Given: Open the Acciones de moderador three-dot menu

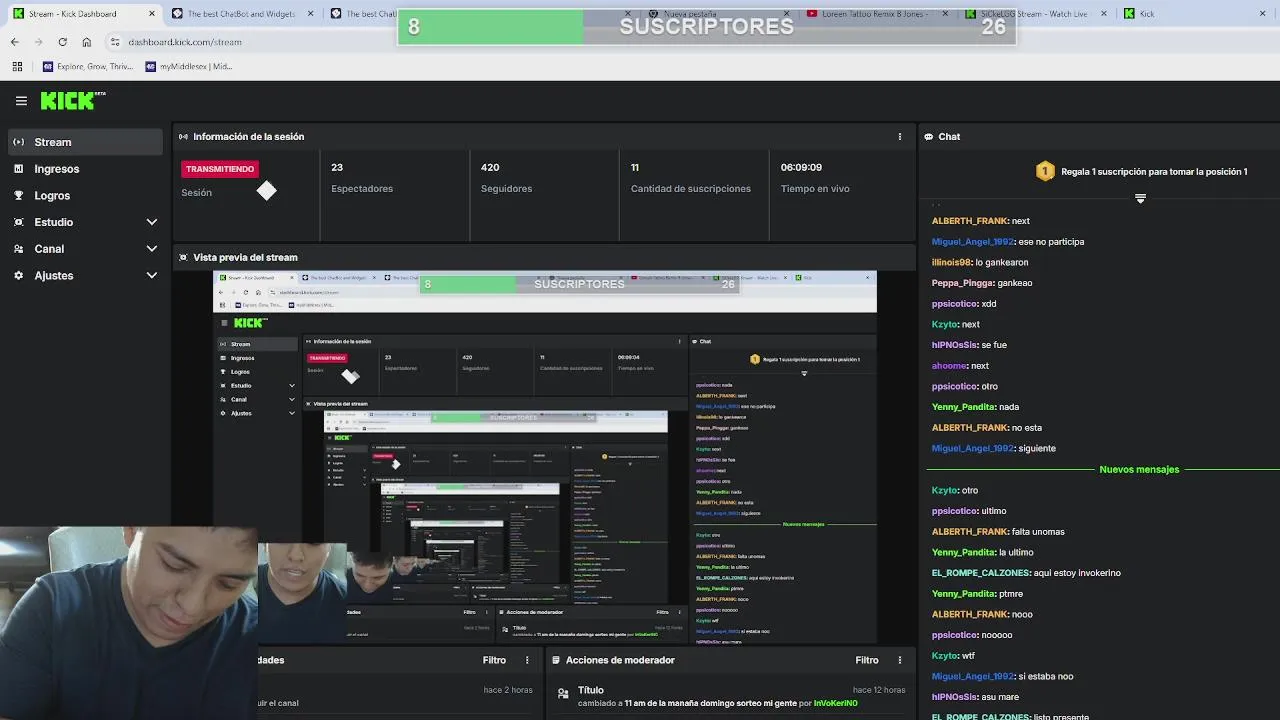Looking at the screenshot, I should pyautogui.click(x=899, y=660).
